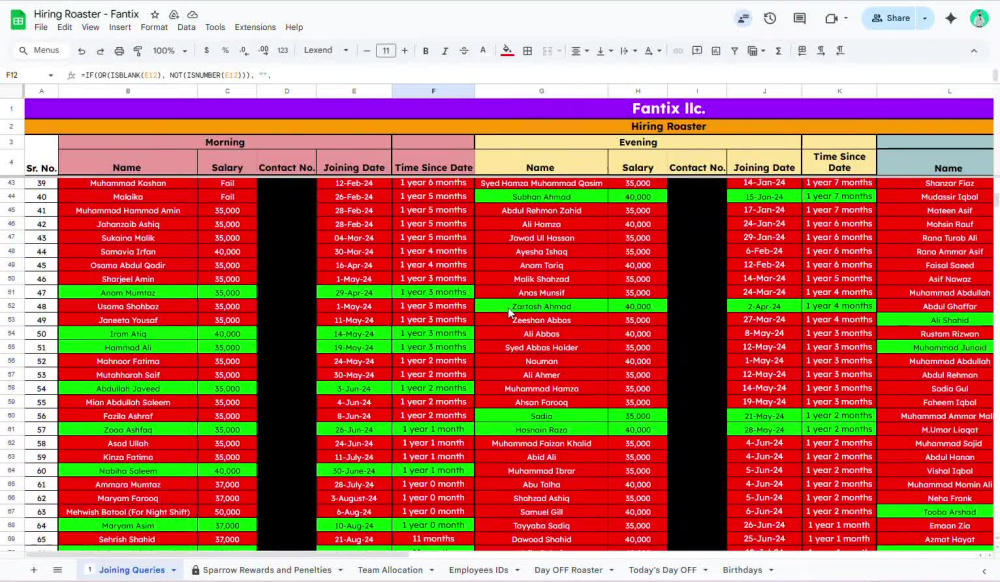Open the horizontal align dropdown

(579, 50)
